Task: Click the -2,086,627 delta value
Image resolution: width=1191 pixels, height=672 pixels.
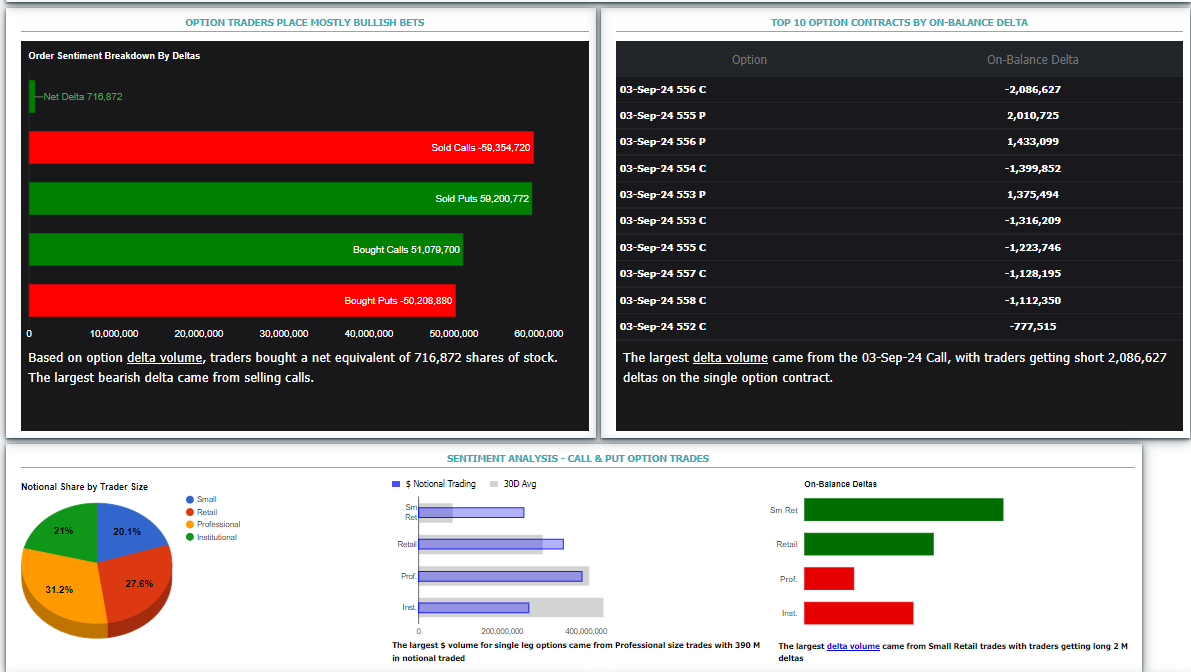Action: (x=1032, y=90)
